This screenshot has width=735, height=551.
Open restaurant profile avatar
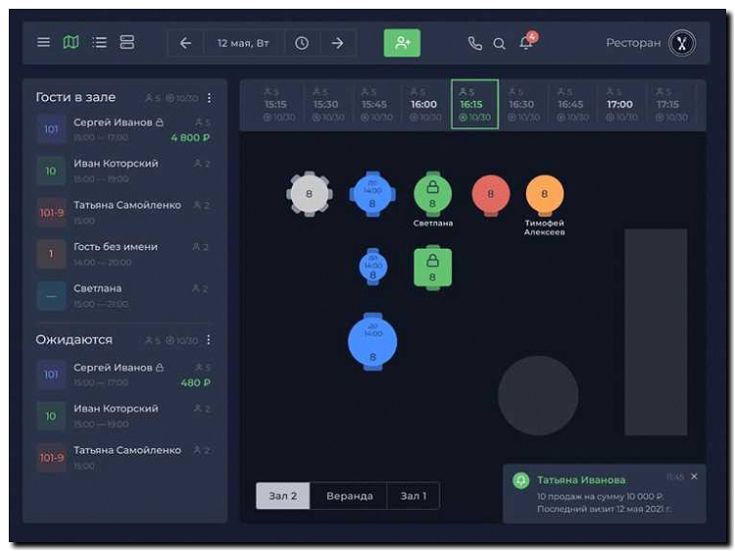[x=682, y=43]
